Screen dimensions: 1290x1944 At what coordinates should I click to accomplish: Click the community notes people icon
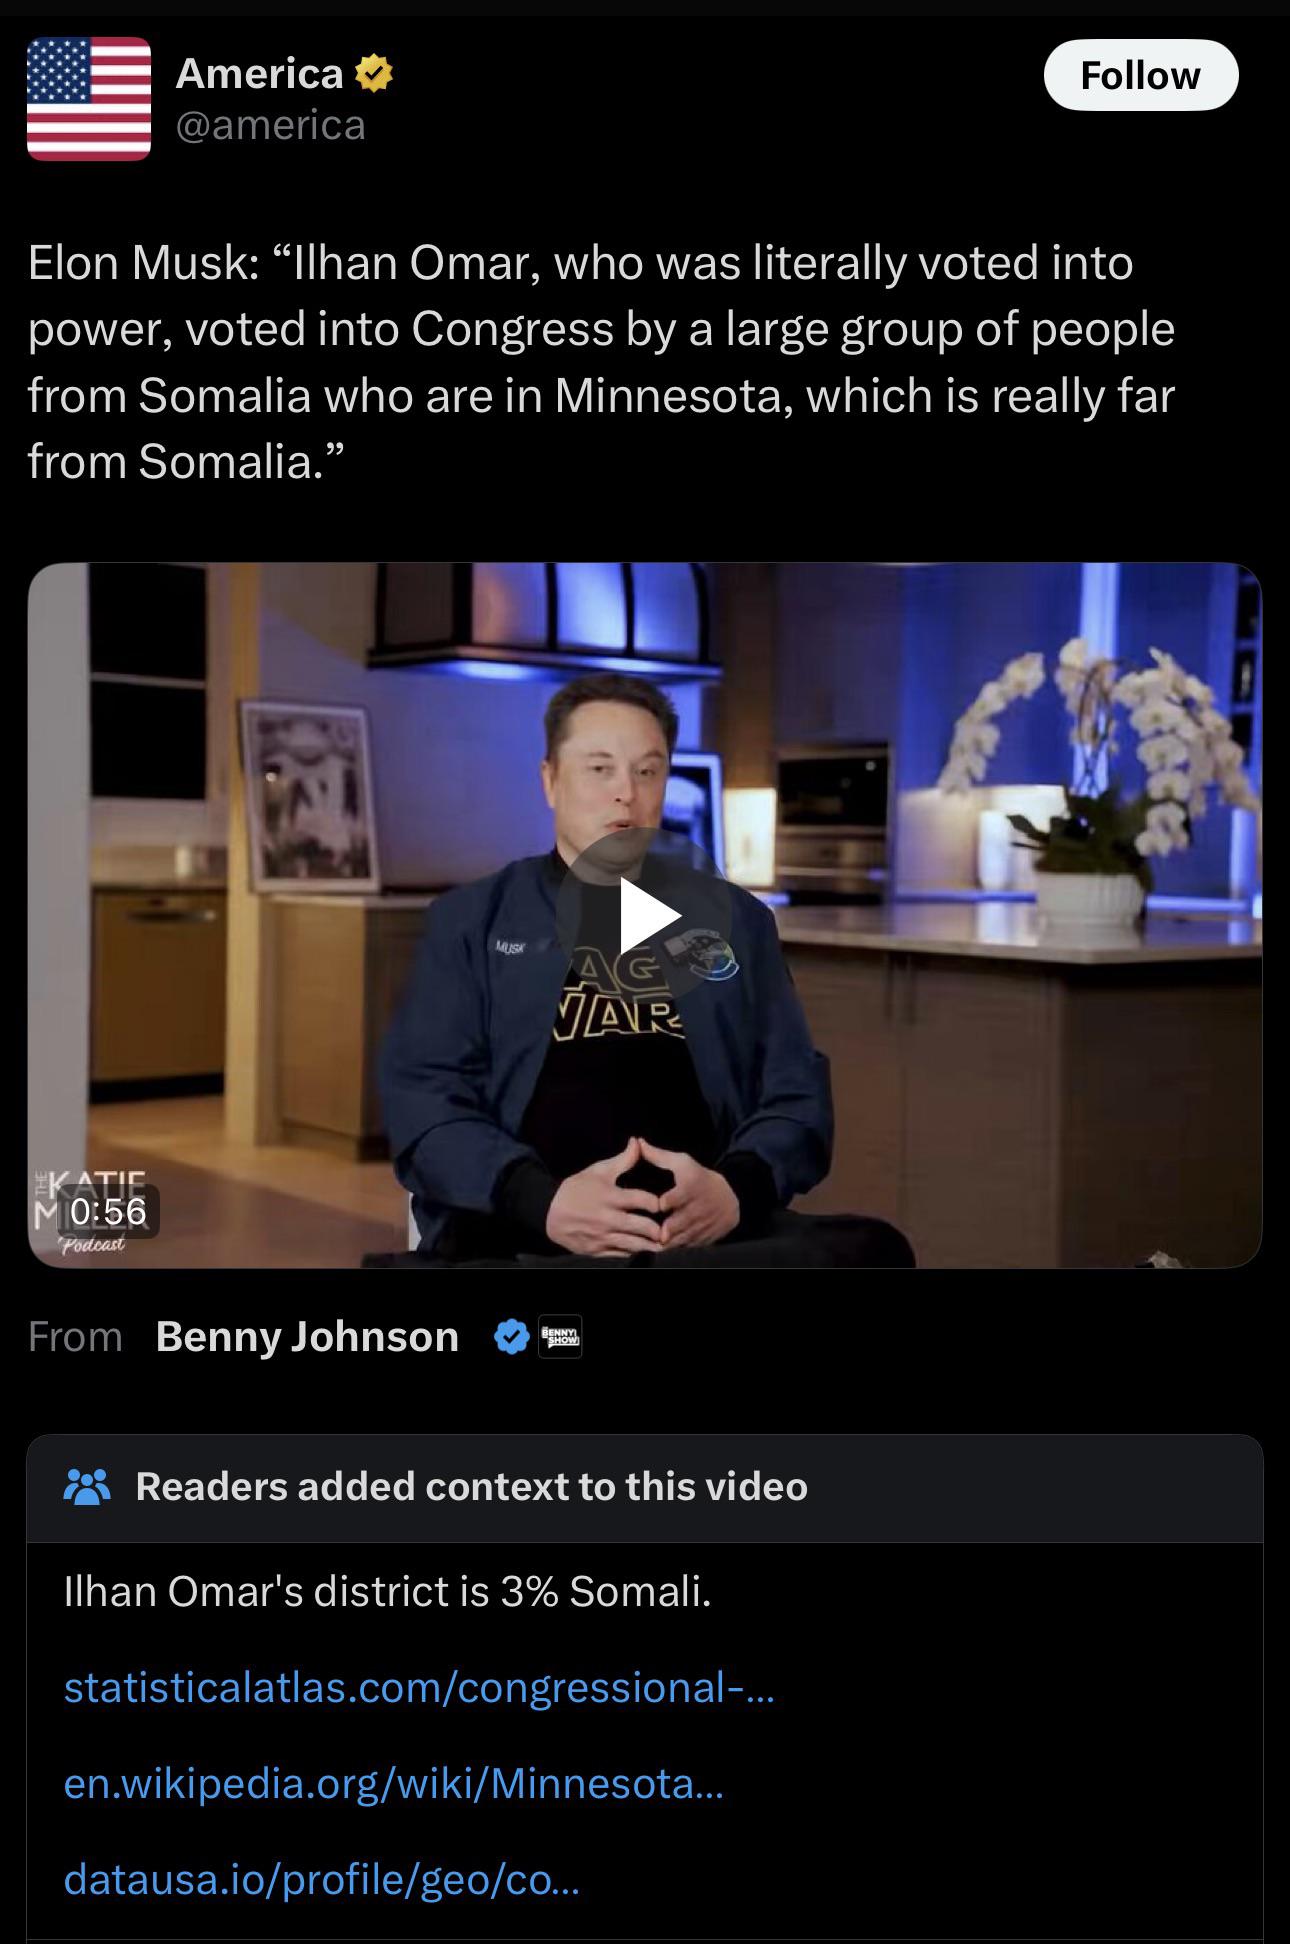pyautogui.click(x=87, y=1487)
